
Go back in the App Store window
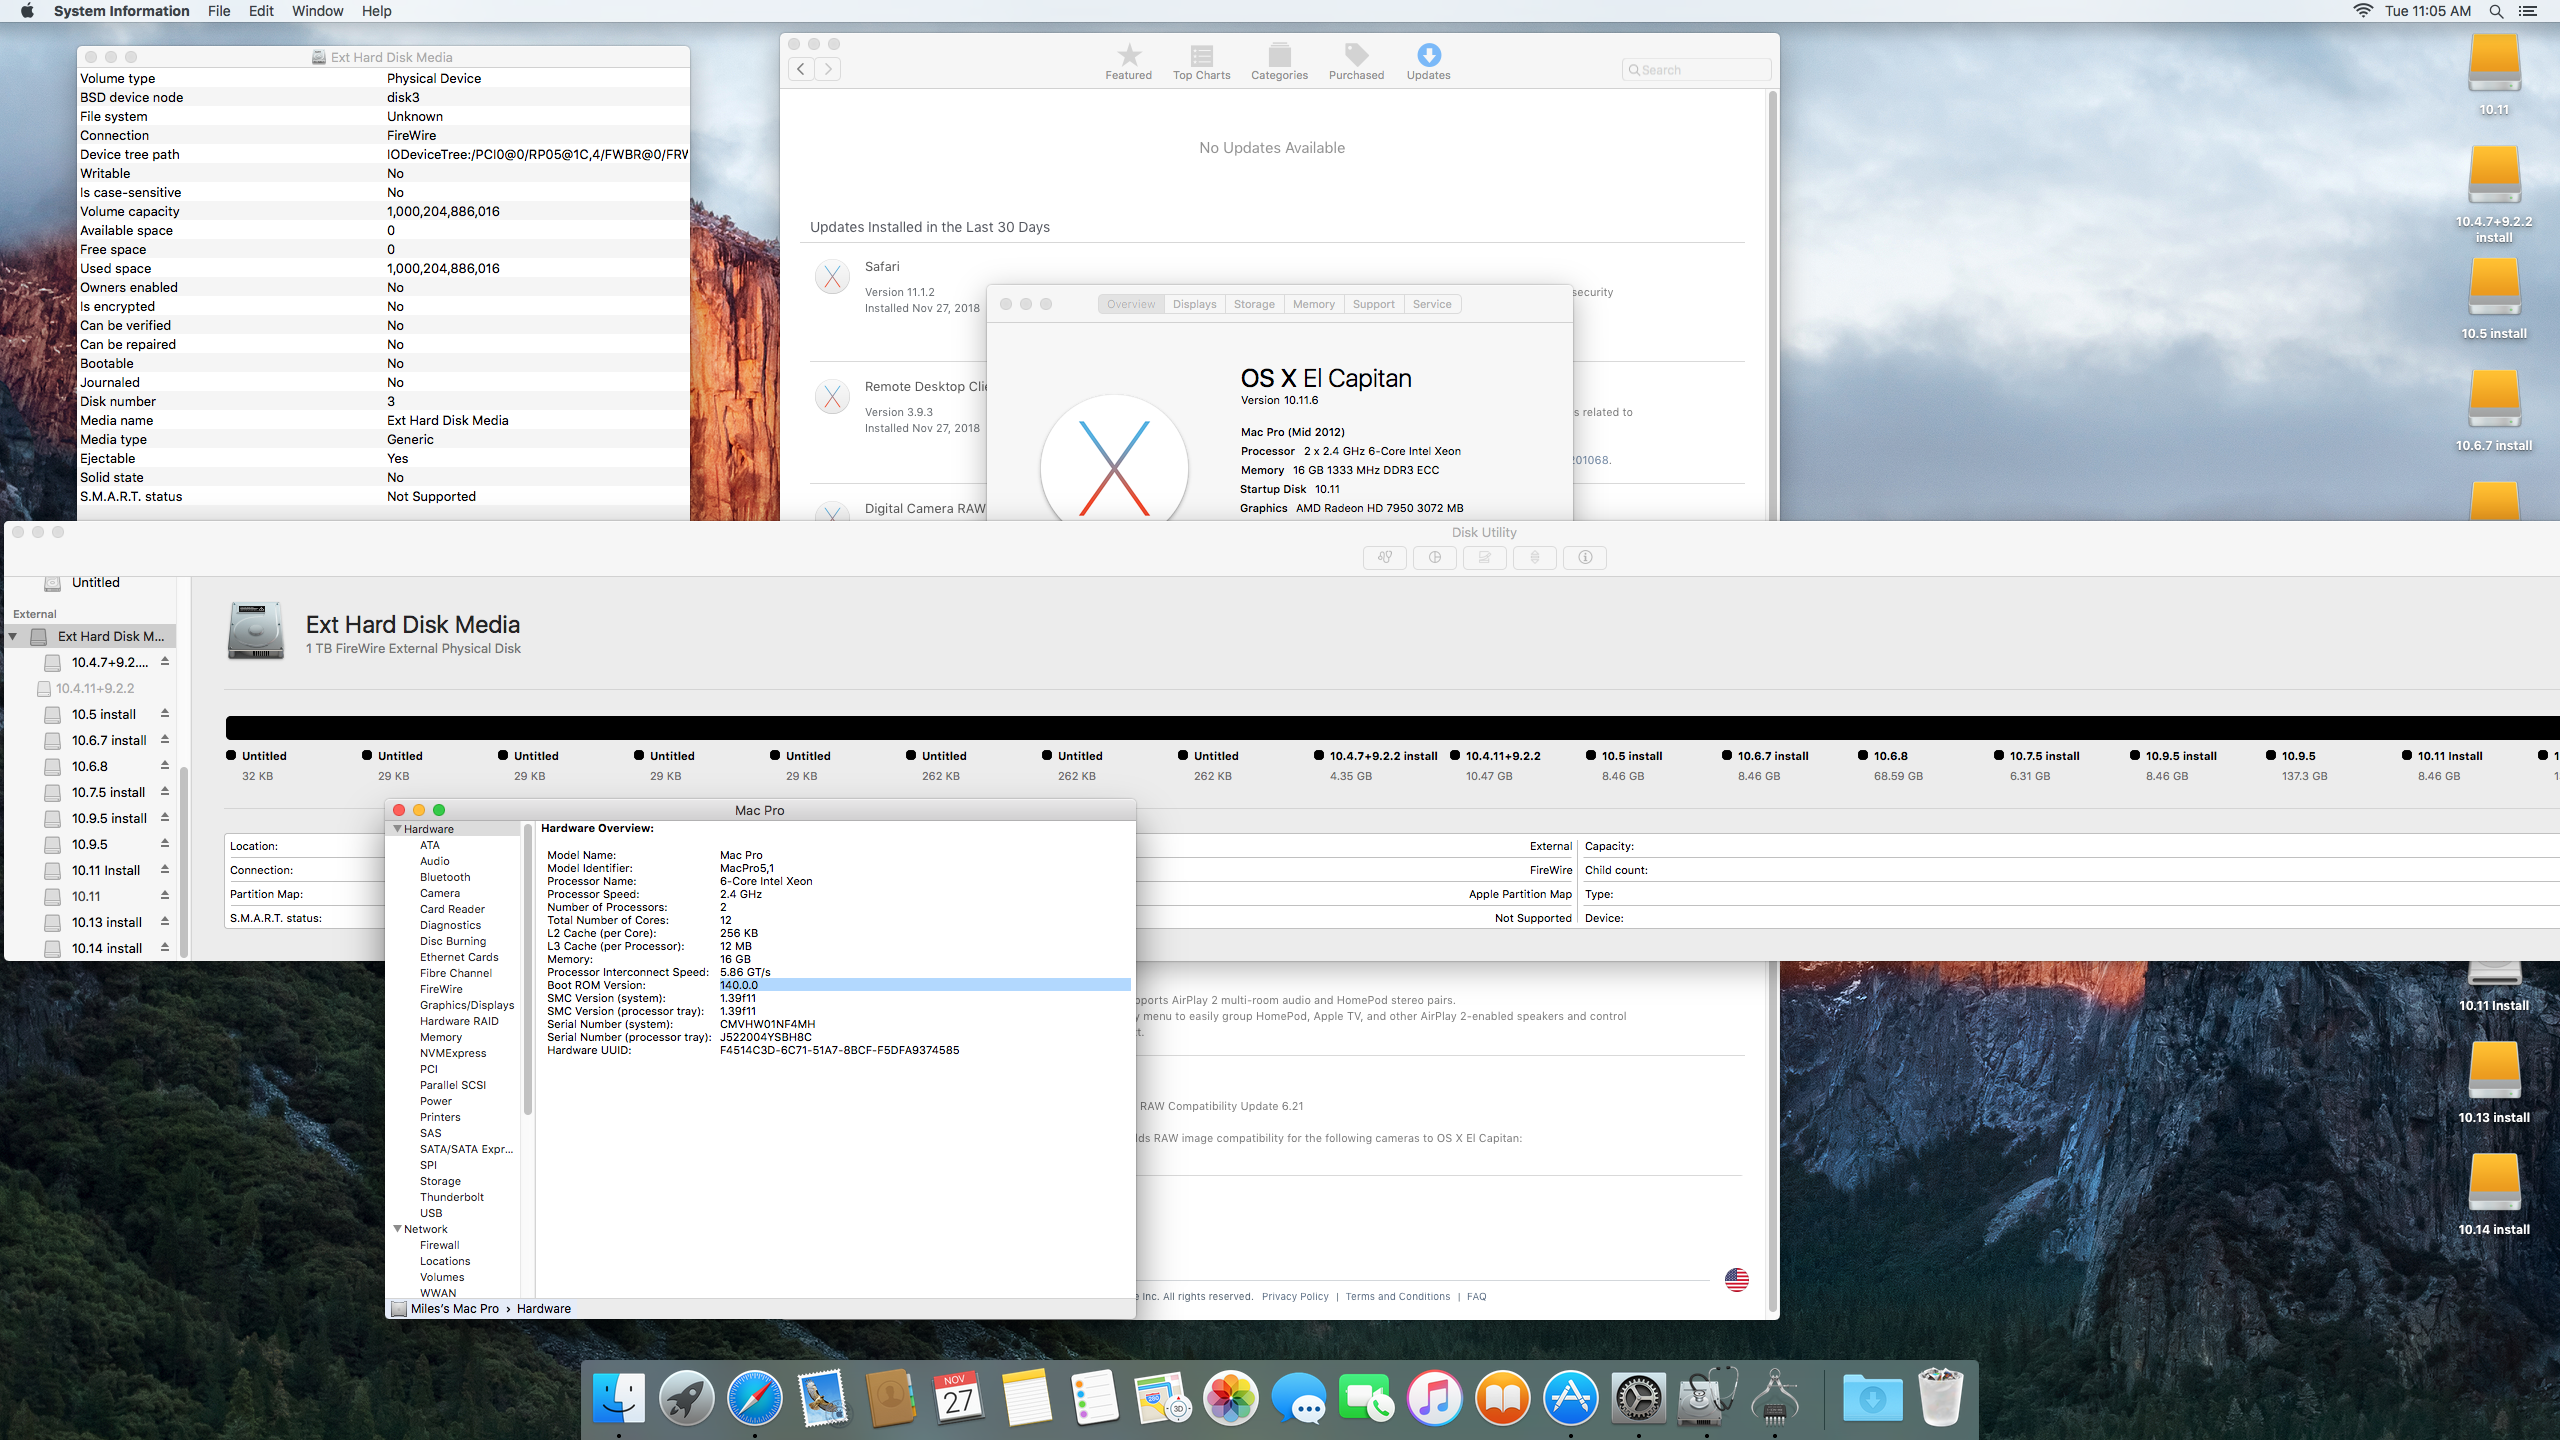pos(801,69)
